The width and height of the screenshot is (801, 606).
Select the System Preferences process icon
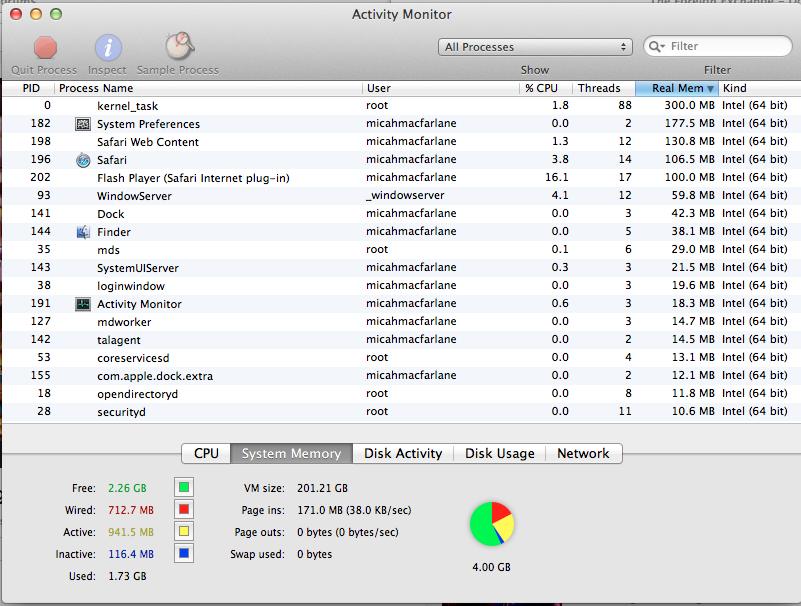pos(83,124)
